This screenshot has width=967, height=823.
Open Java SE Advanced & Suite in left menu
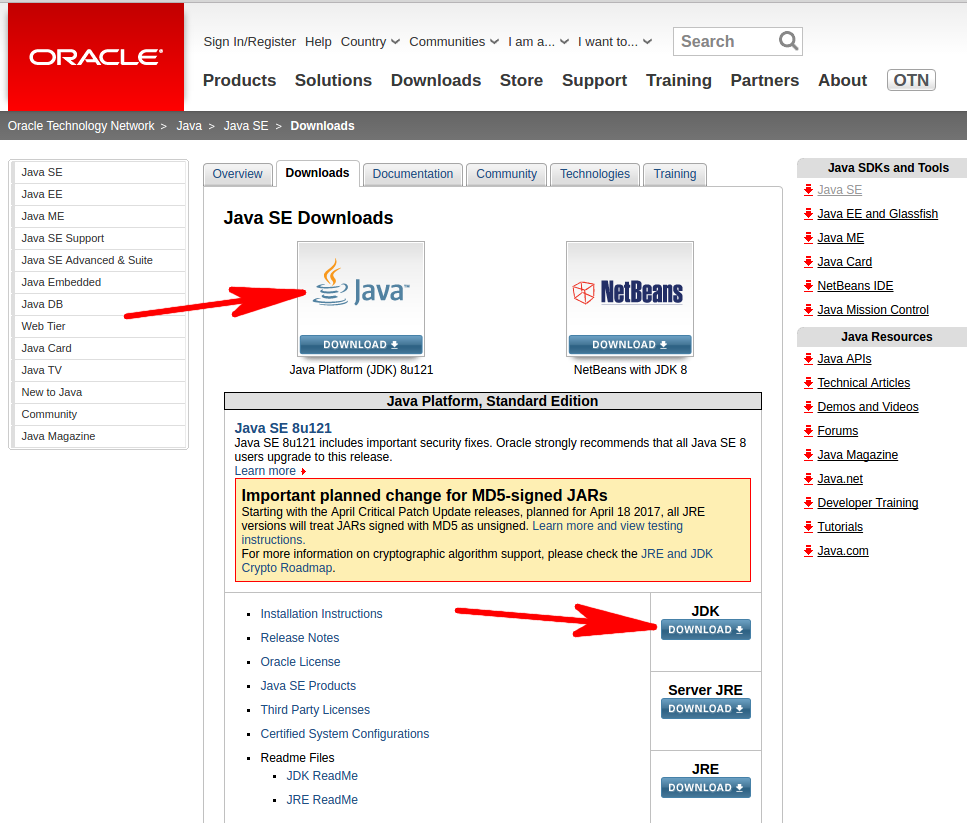coord(99,260)
